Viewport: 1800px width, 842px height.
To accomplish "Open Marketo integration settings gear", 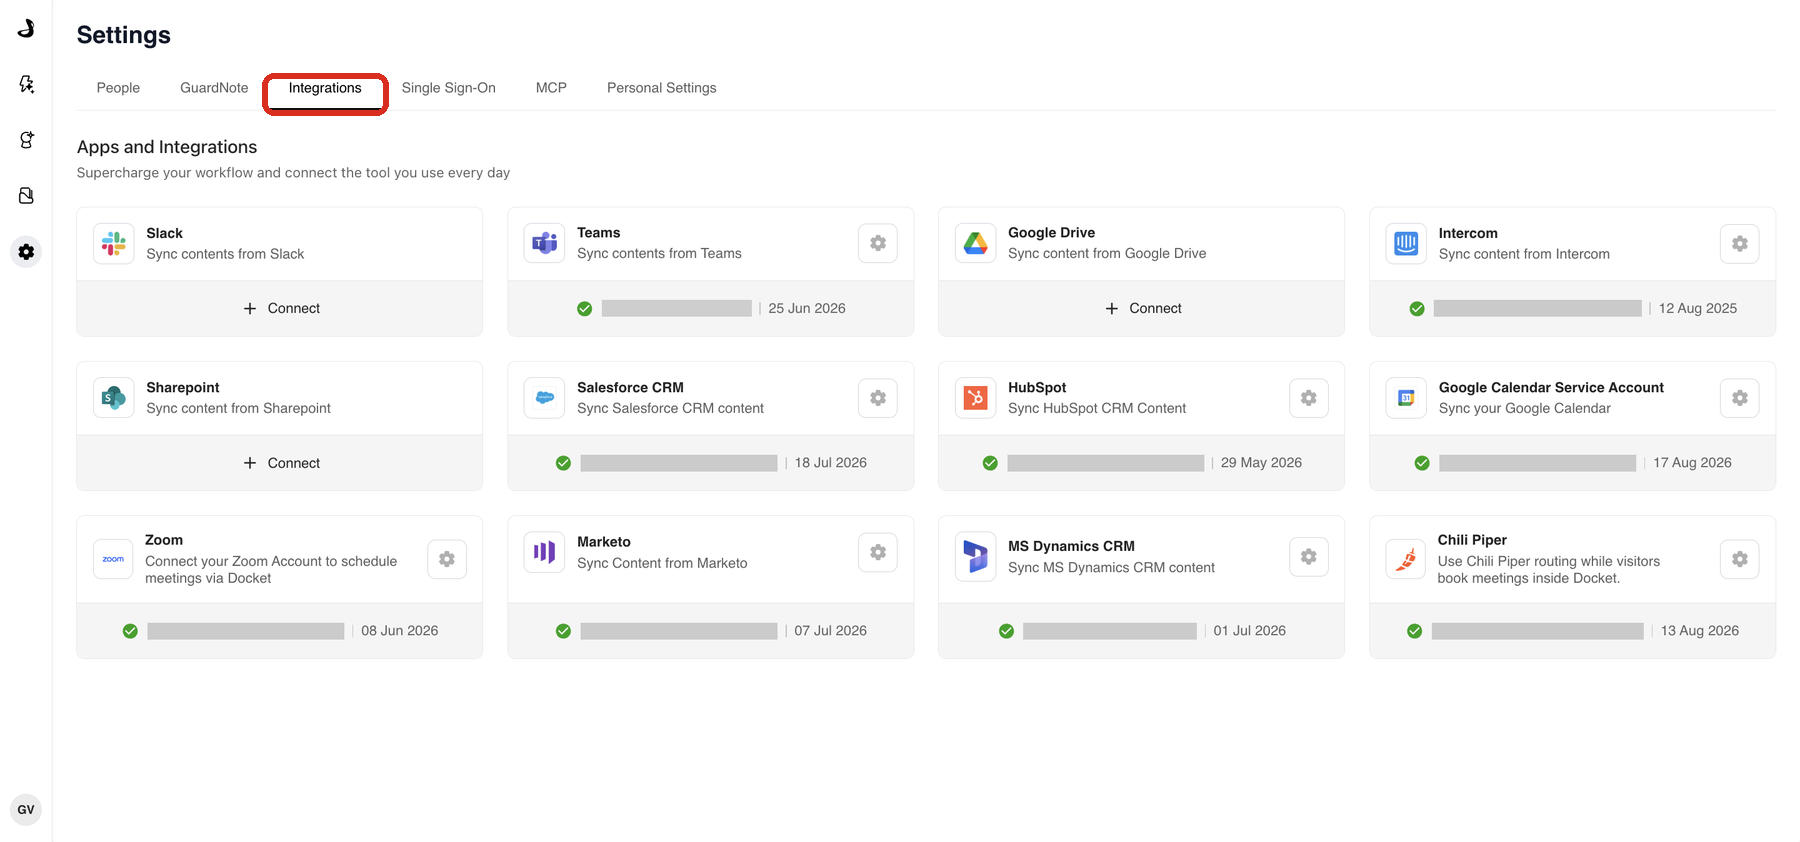I will tap(878, 552).
